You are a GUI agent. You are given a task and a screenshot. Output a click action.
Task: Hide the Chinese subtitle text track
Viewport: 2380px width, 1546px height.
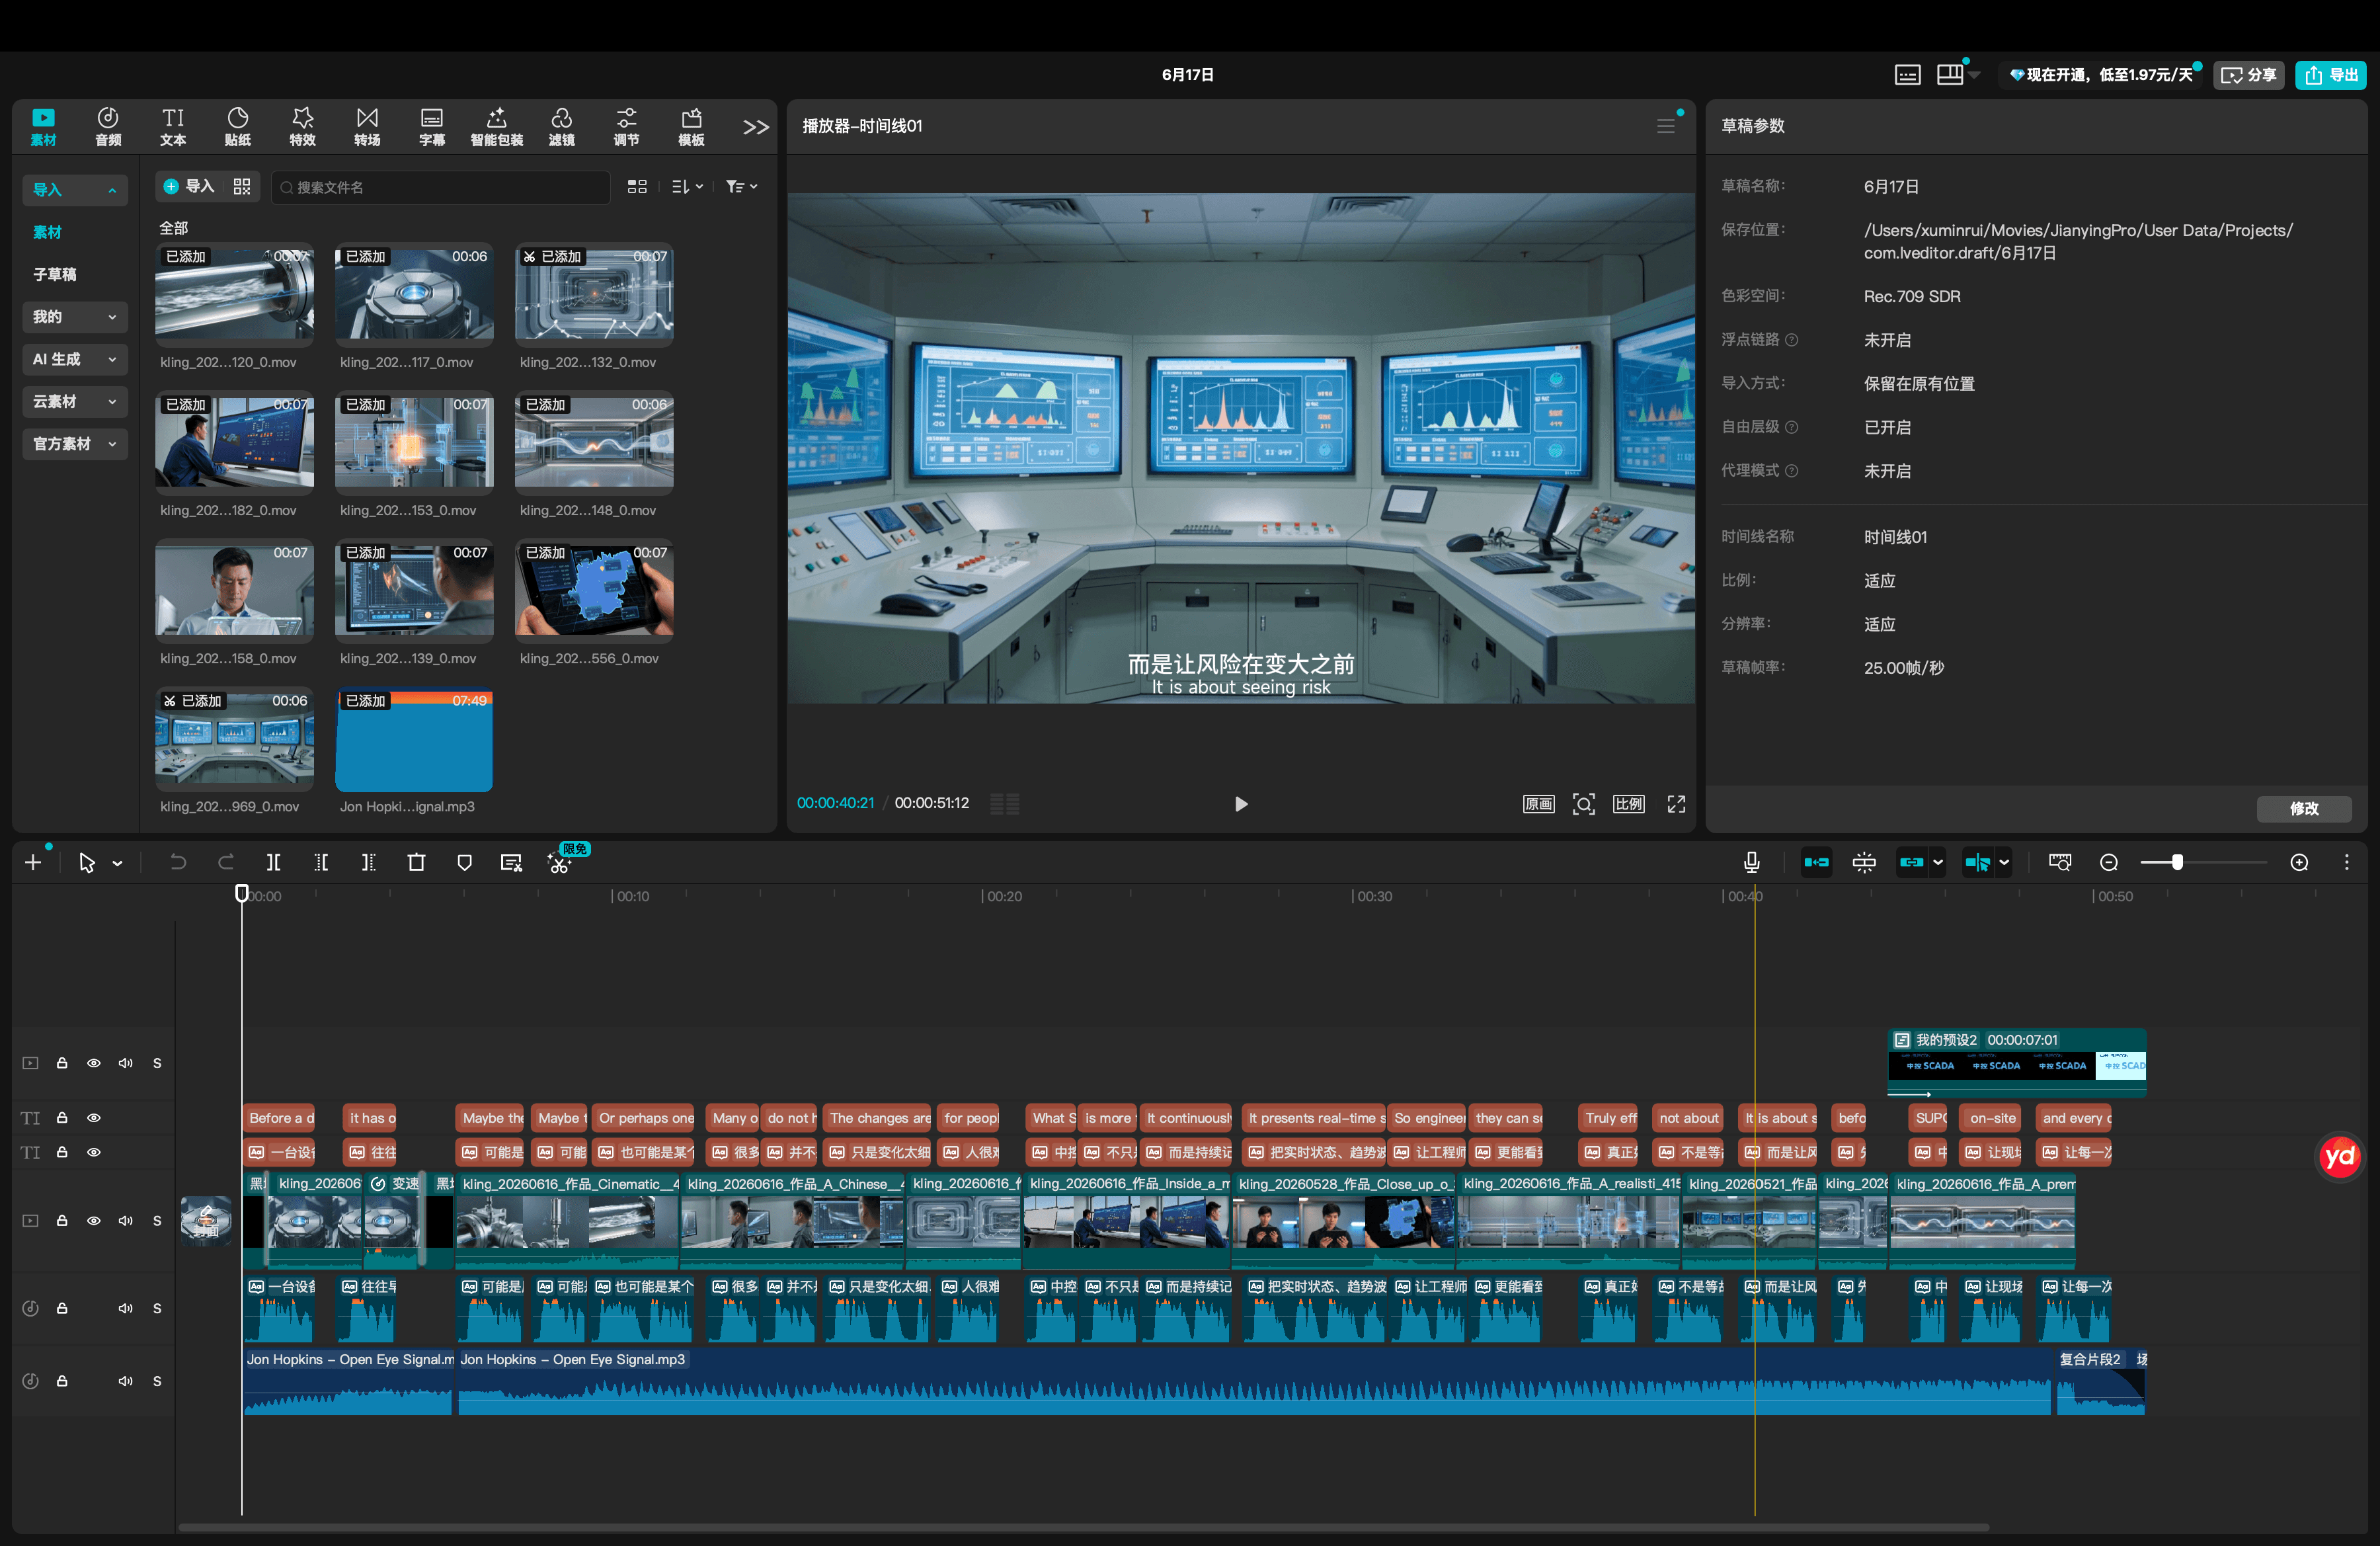click(x=94, y=1152)
